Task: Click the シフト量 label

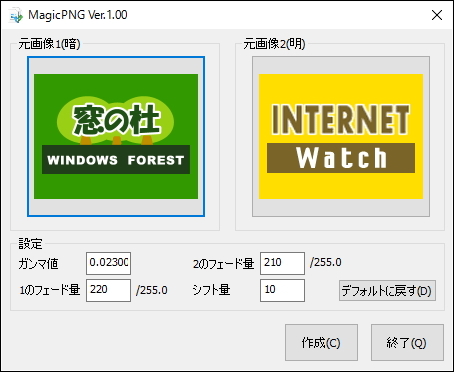Action: point(211,290)
